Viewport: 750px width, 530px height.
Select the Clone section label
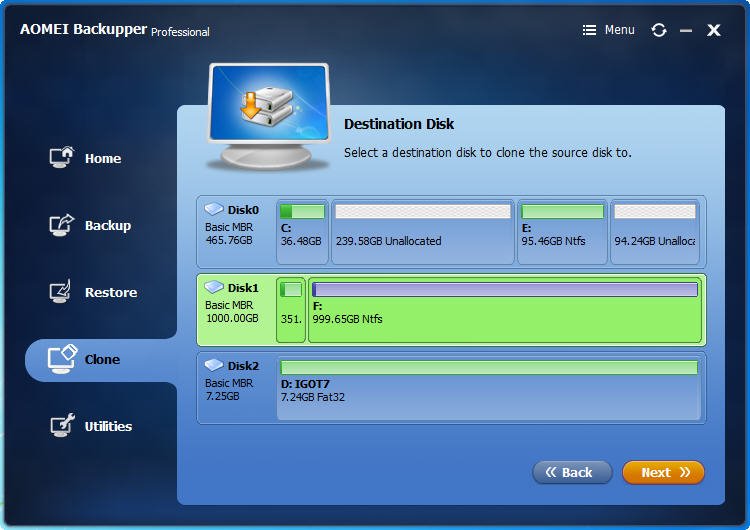[x=102, y=359]
